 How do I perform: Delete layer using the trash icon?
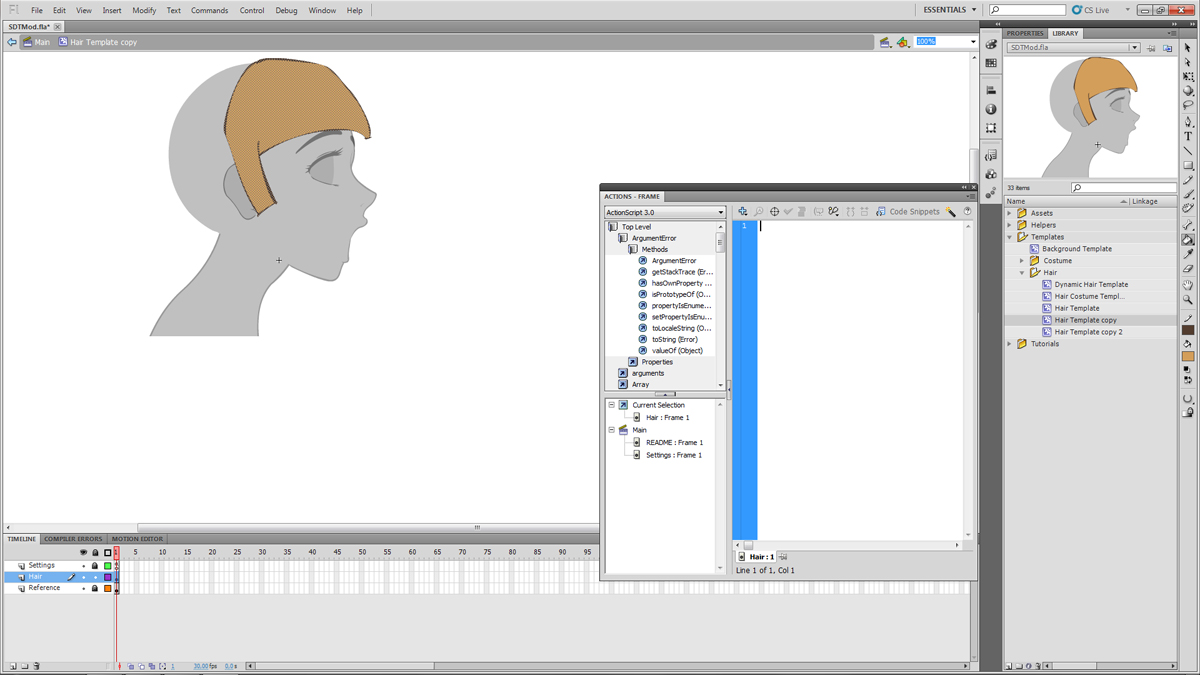click(36, 666)
